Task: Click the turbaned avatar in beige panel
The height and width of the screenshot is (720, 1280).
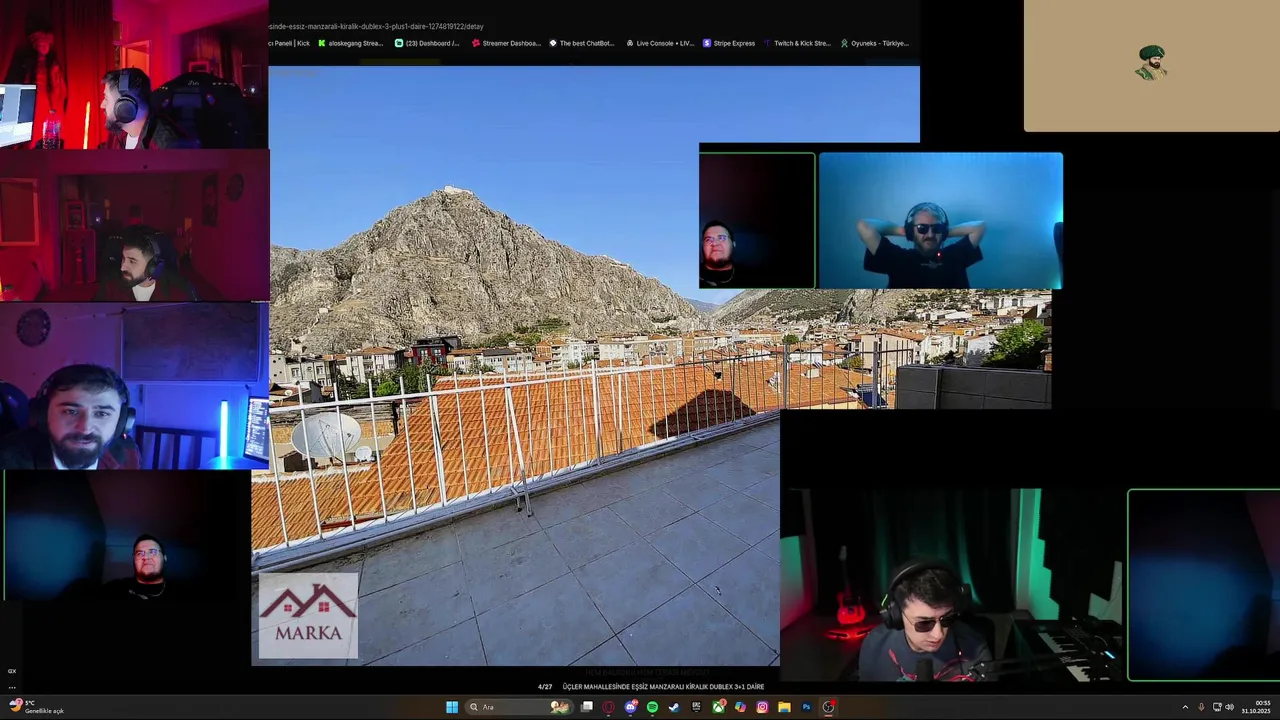Action: 1151,62
